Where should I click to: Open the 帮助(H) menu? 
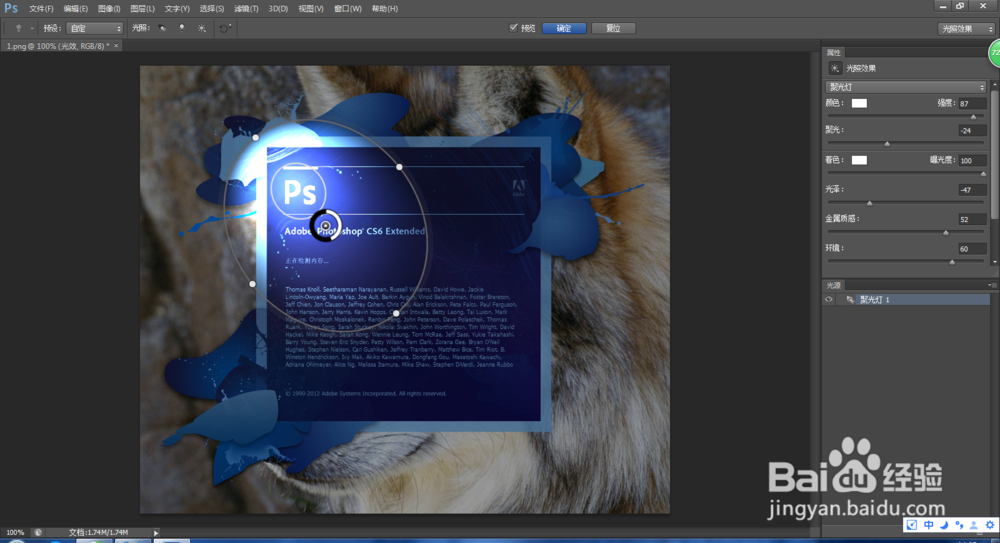(385, 9)
